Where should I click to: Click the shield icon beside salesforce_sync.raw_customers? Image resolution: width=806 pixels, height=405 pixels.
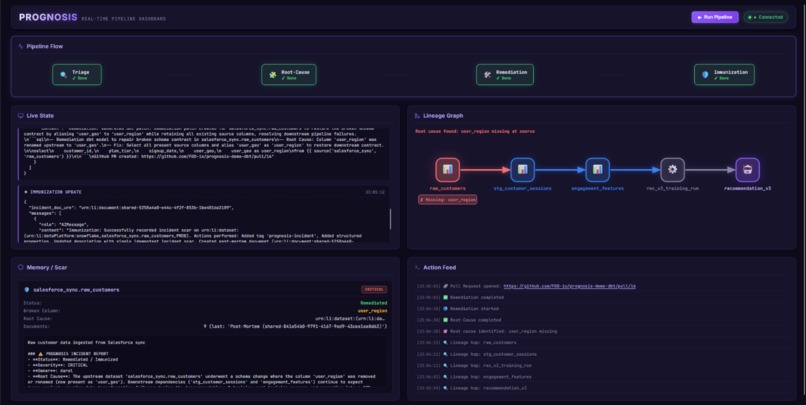point(27,290)
